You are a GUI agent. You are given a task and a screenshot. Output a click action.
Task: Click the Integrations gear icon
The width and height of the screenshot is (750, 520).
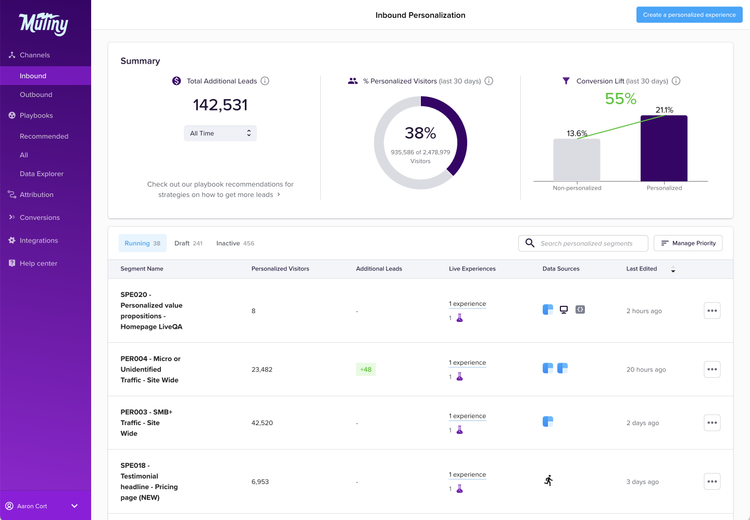point(12,240)
